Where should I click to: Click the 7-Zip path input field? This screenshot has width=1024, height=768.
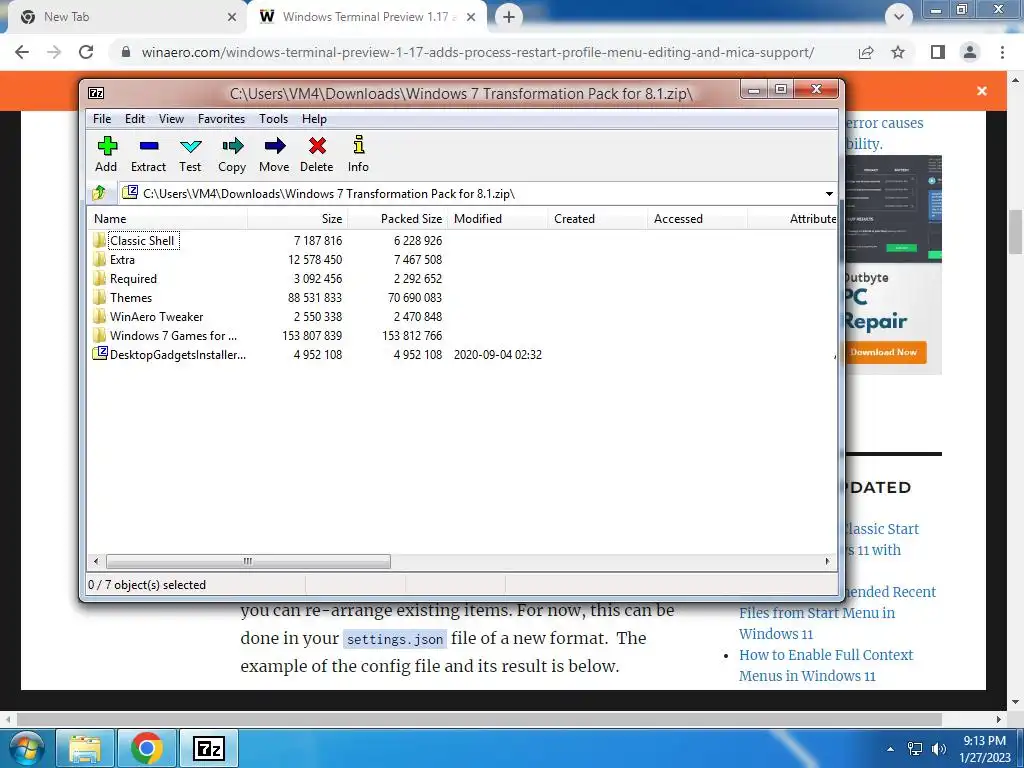tap(471, 193)
